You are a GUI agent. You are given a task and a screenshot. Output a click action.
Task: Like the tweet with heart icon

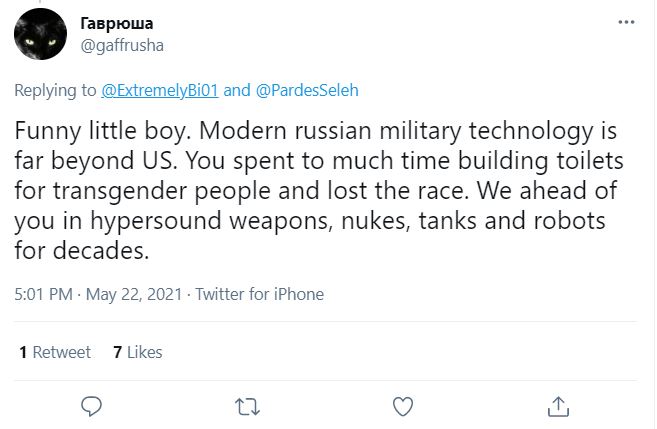click(403, 406)
